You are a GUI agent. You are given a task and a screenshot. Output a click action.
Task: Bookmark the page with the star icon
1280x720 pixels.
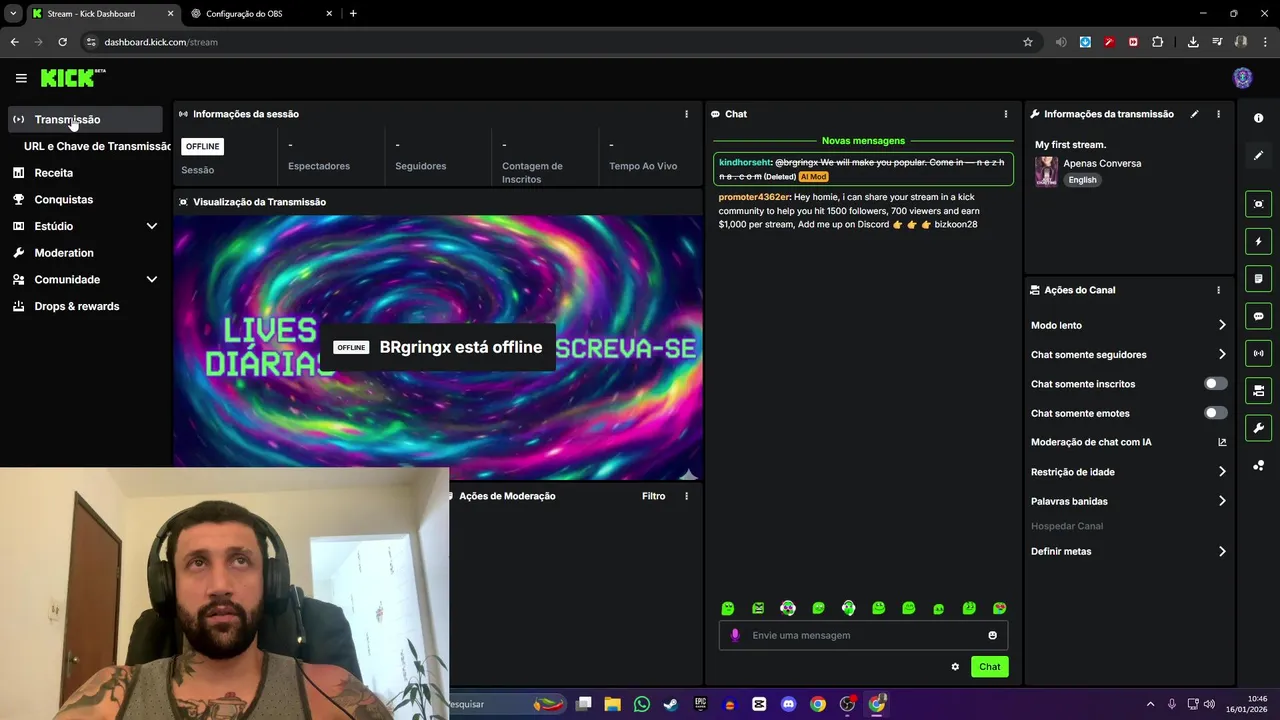(1027, 42)
